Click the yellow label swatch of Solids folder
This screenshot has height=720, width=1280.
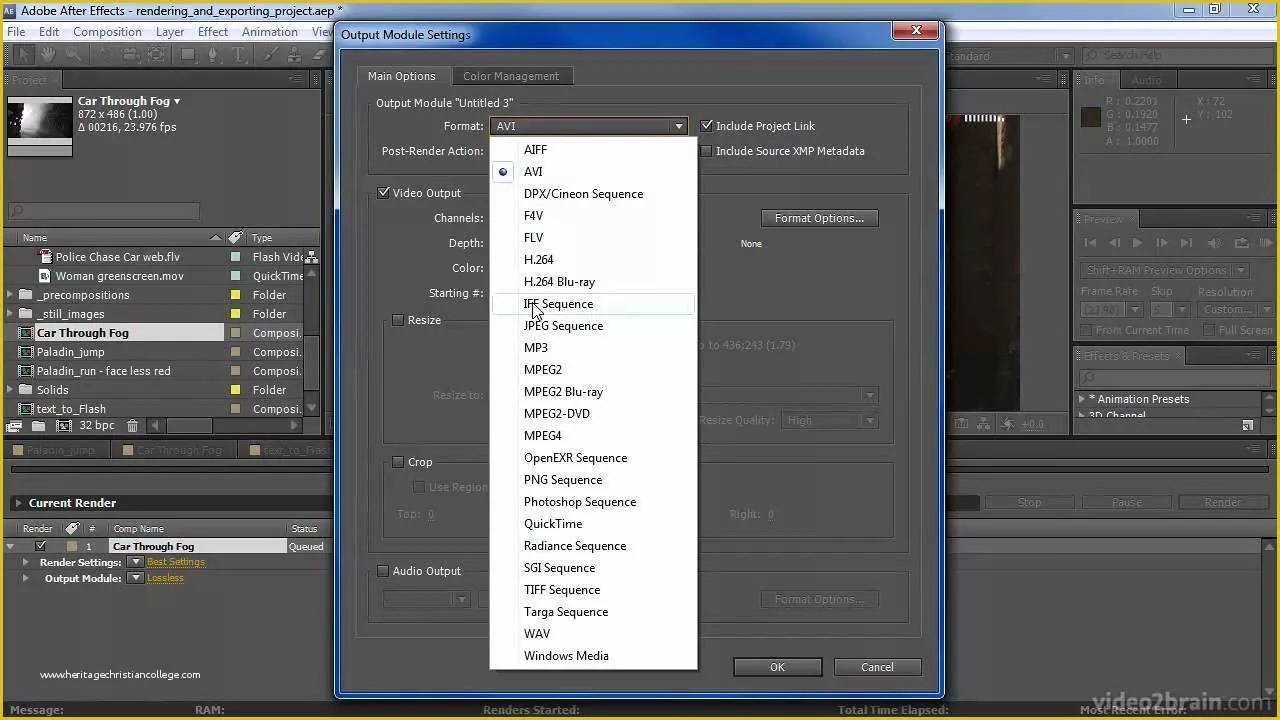click(236, 390)
